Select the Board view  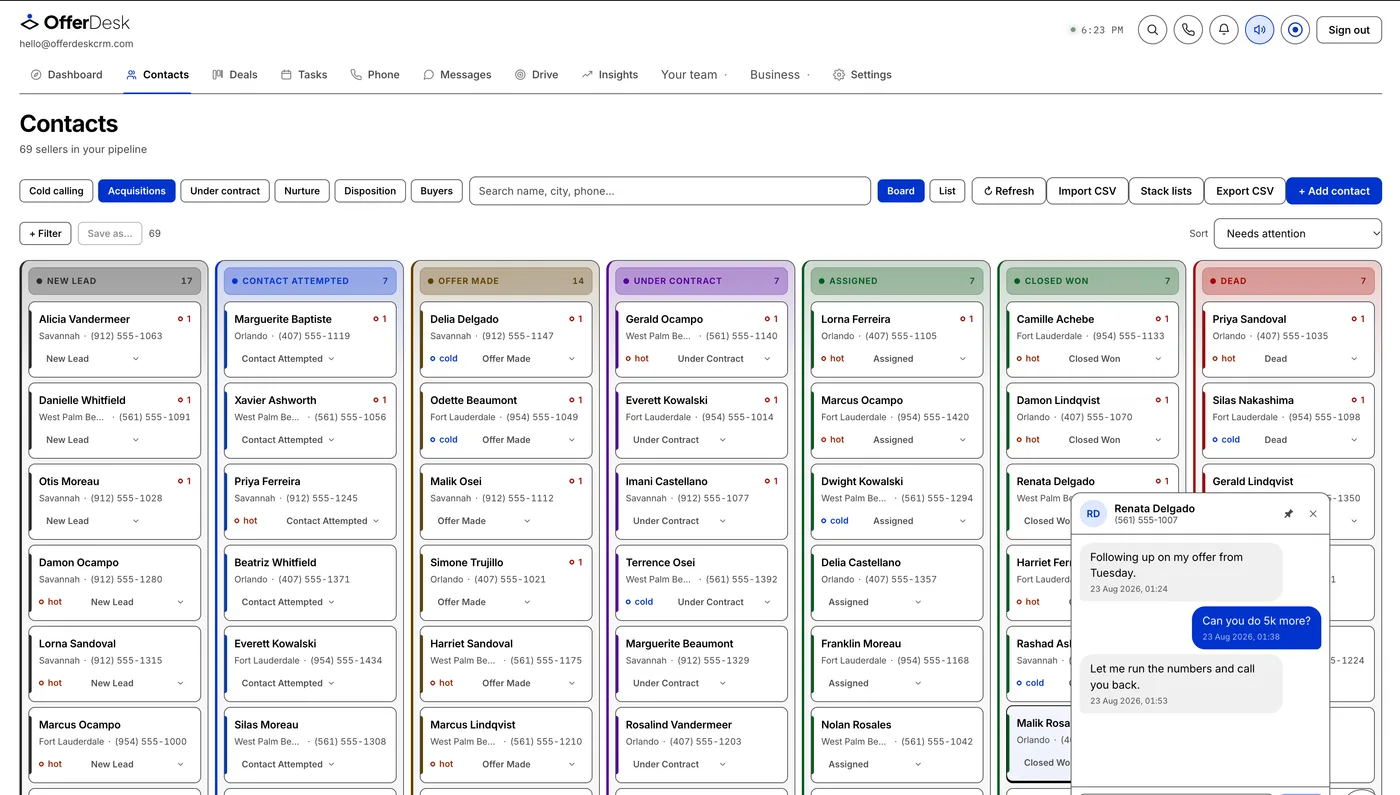click(901, 191)
